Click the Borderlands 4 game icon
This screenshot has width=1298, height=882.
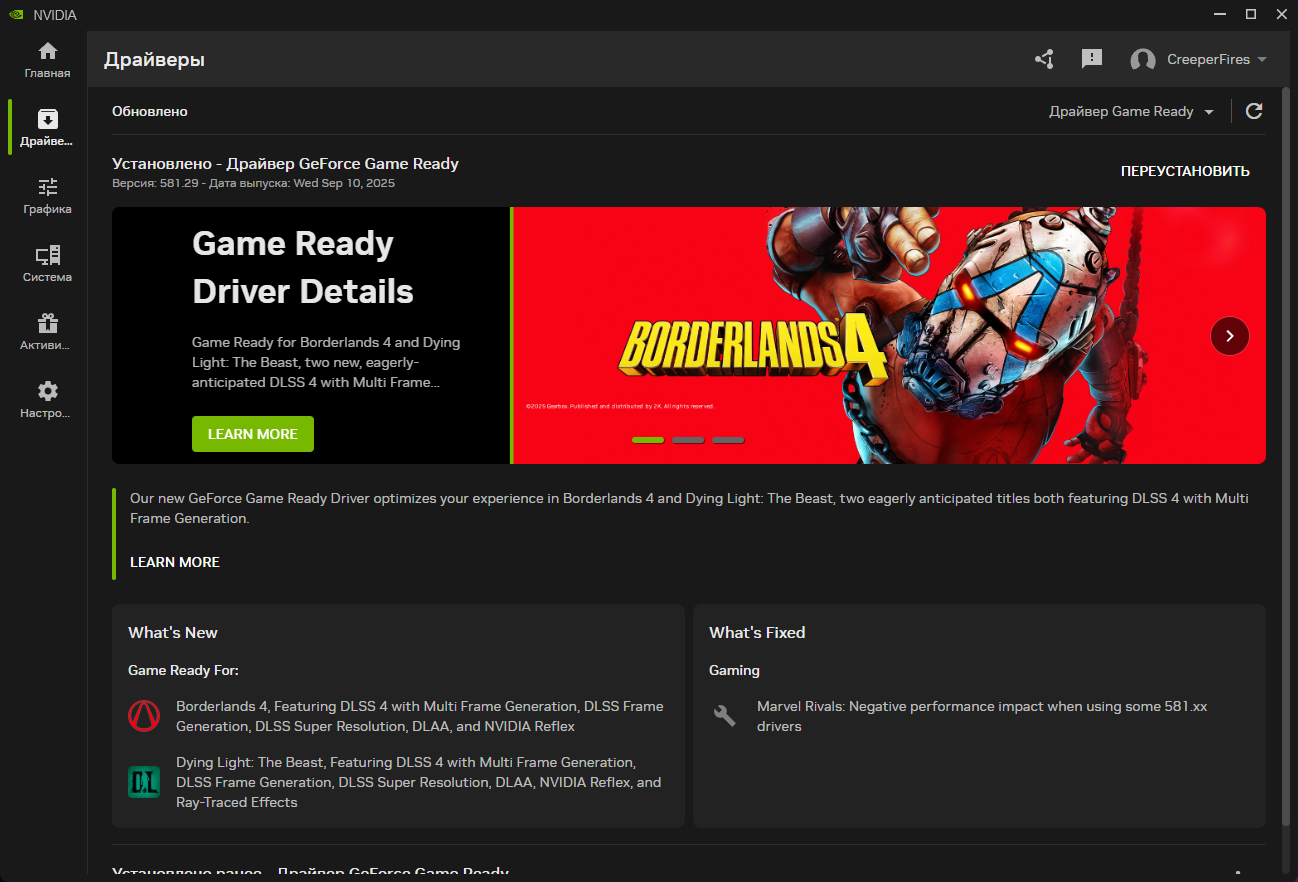[x=144, y=716]
